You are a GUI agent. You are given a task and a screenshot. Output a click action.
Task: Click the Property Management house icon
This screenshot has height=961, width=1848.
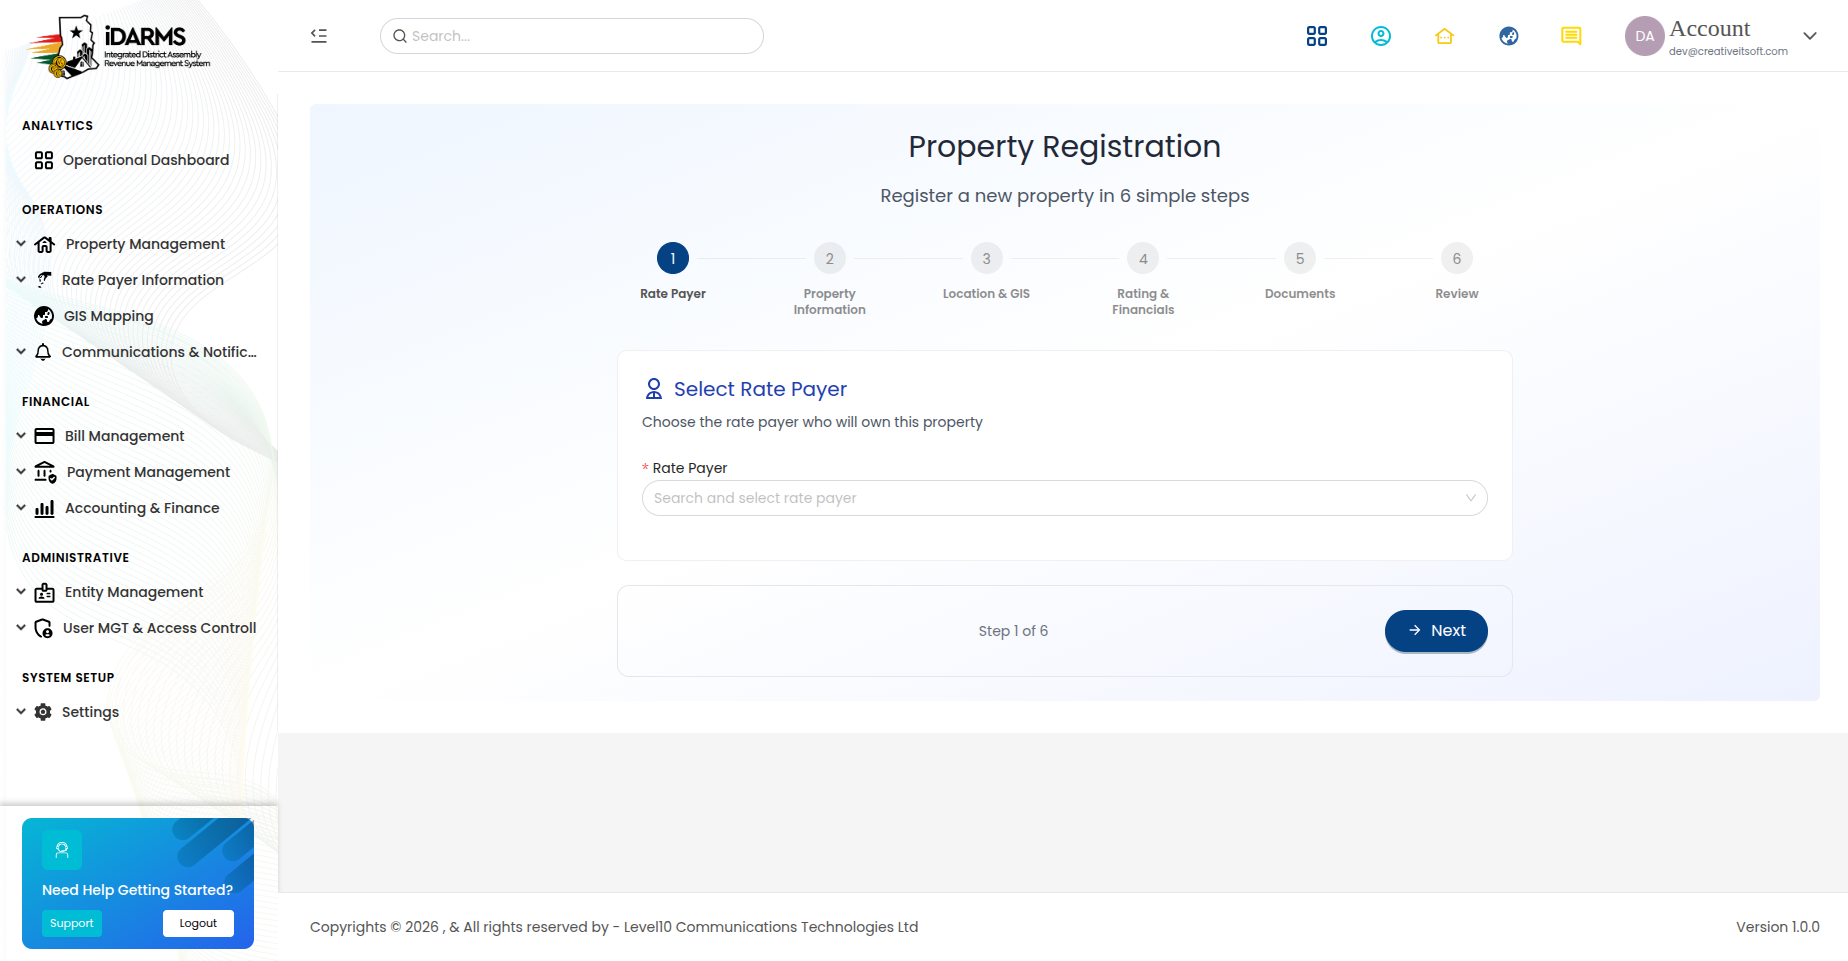coord(45,244)
